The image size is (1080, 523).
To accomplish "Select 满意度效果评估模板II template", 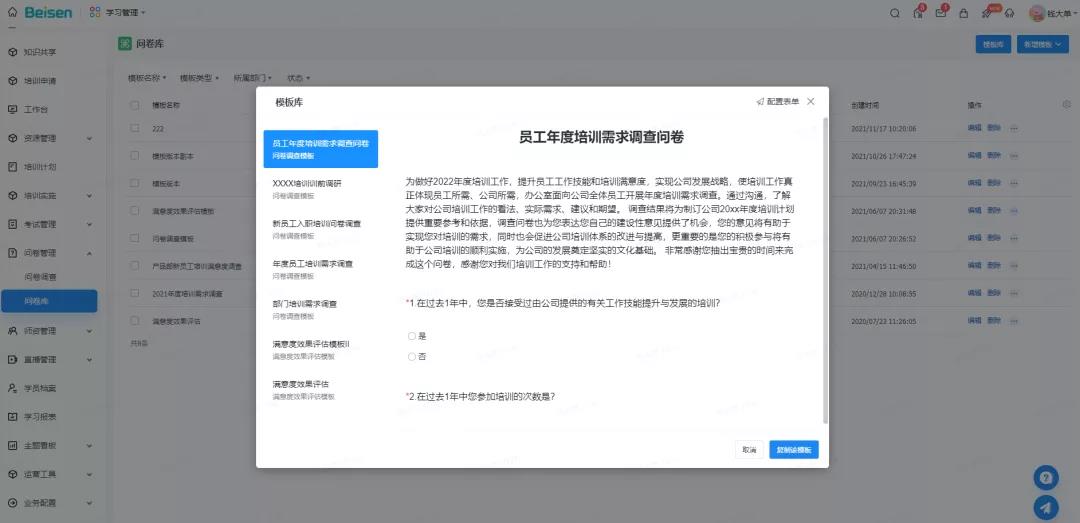I will click(320, 349).
